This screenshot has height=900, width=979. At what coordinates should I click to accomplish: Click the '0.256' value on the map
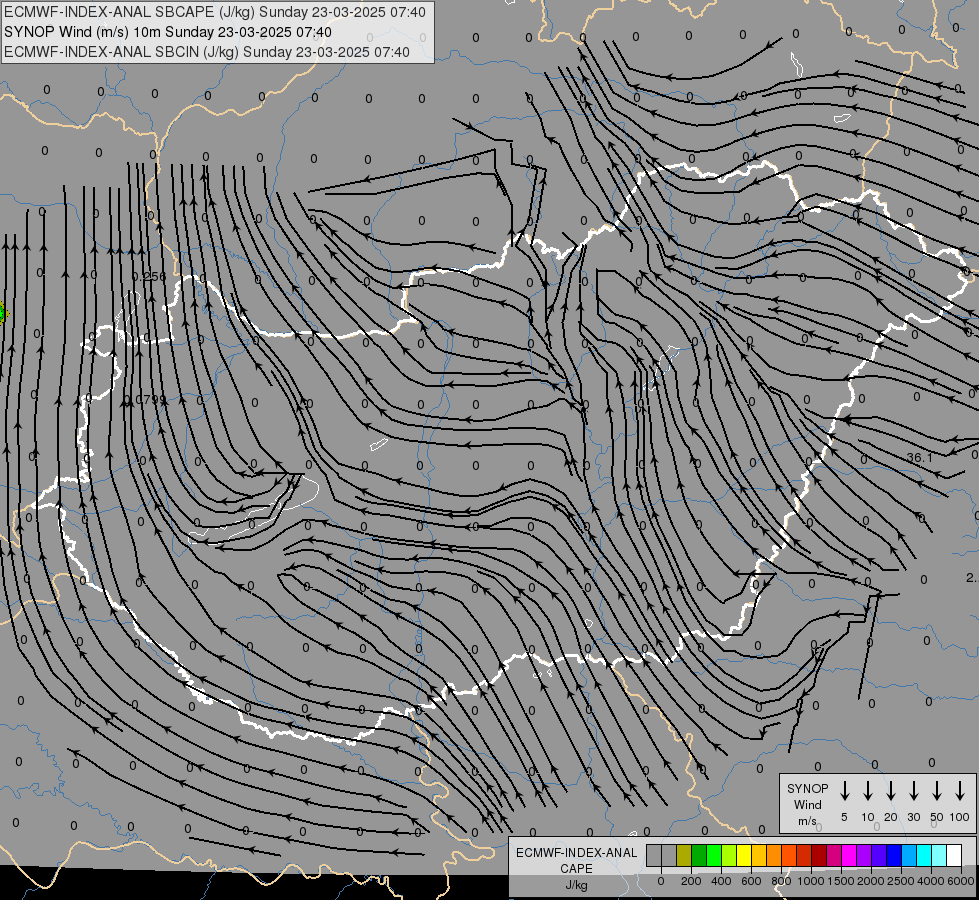[149, 276]
